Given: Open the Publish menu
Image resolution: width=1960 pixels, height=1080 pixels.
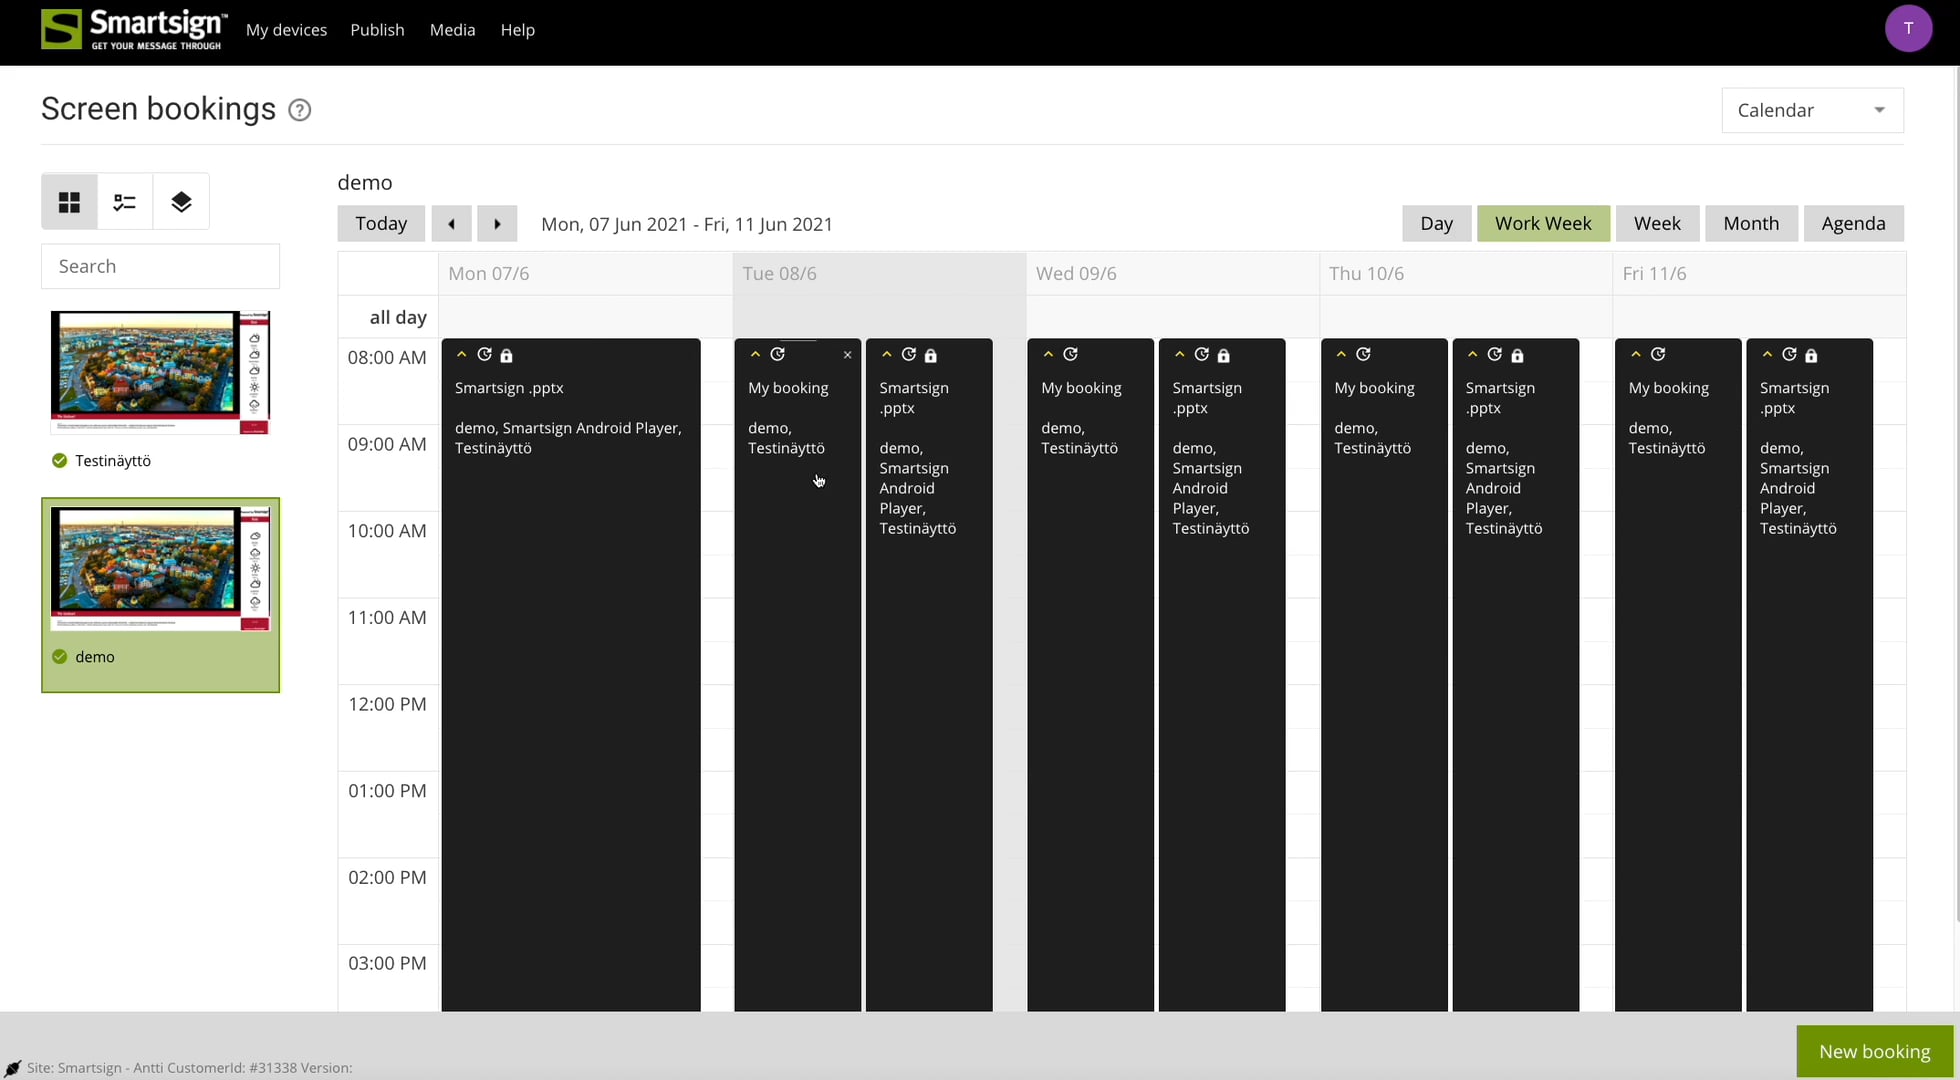Looking at the screenshot, I should 377,30.
